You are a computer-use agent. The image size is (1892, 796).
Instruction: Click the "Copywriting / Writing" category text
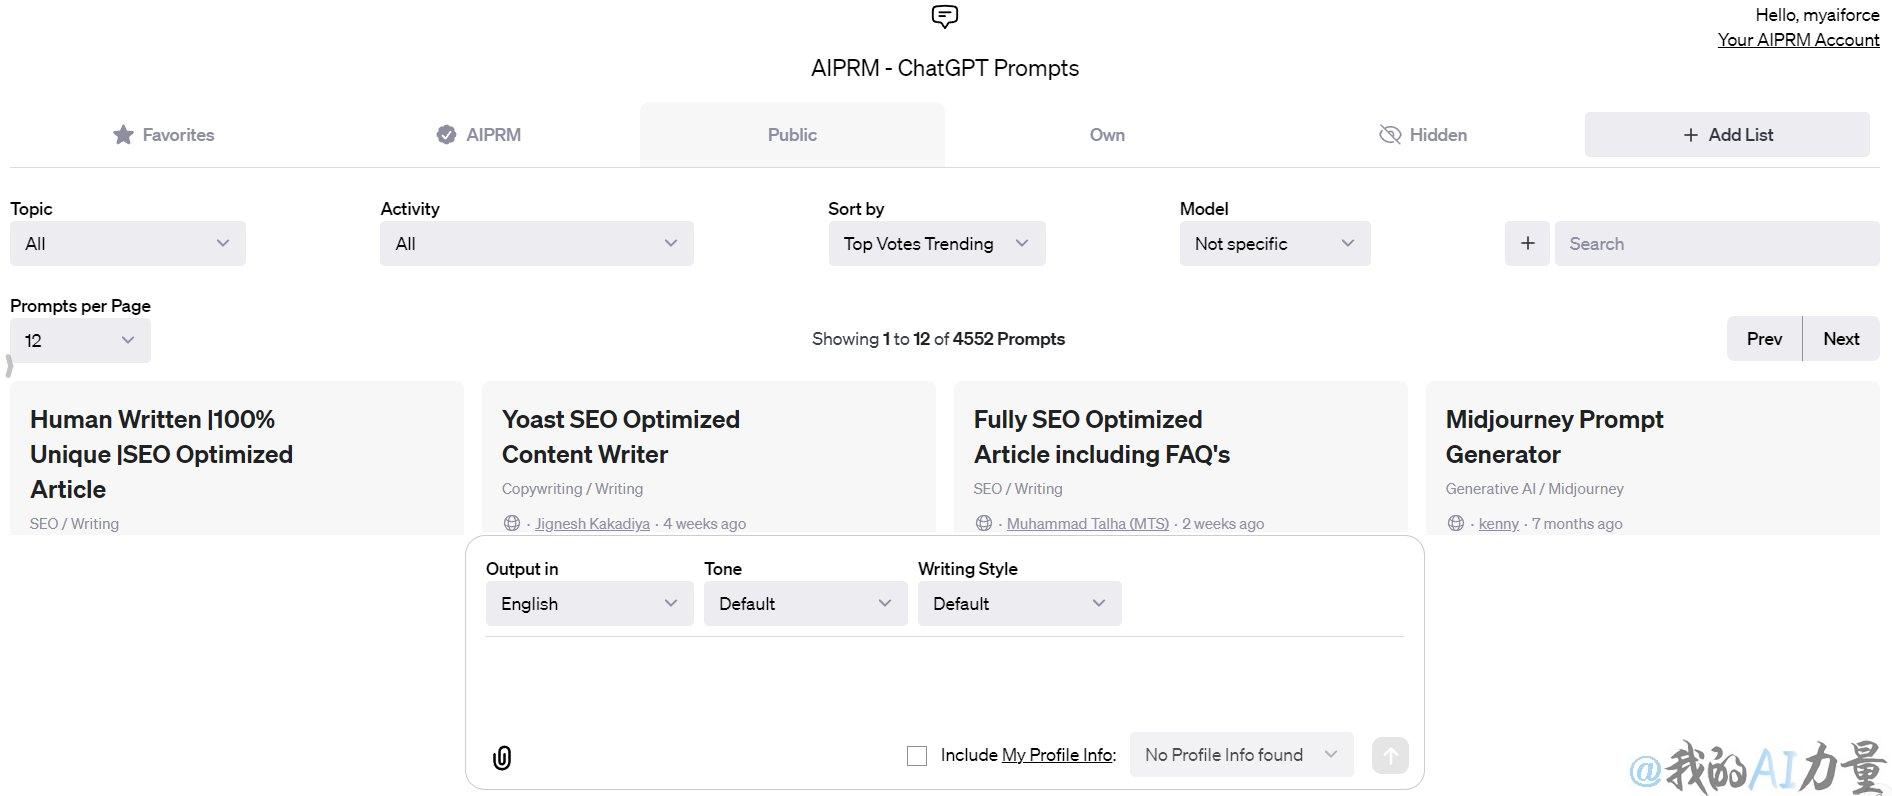572,489
